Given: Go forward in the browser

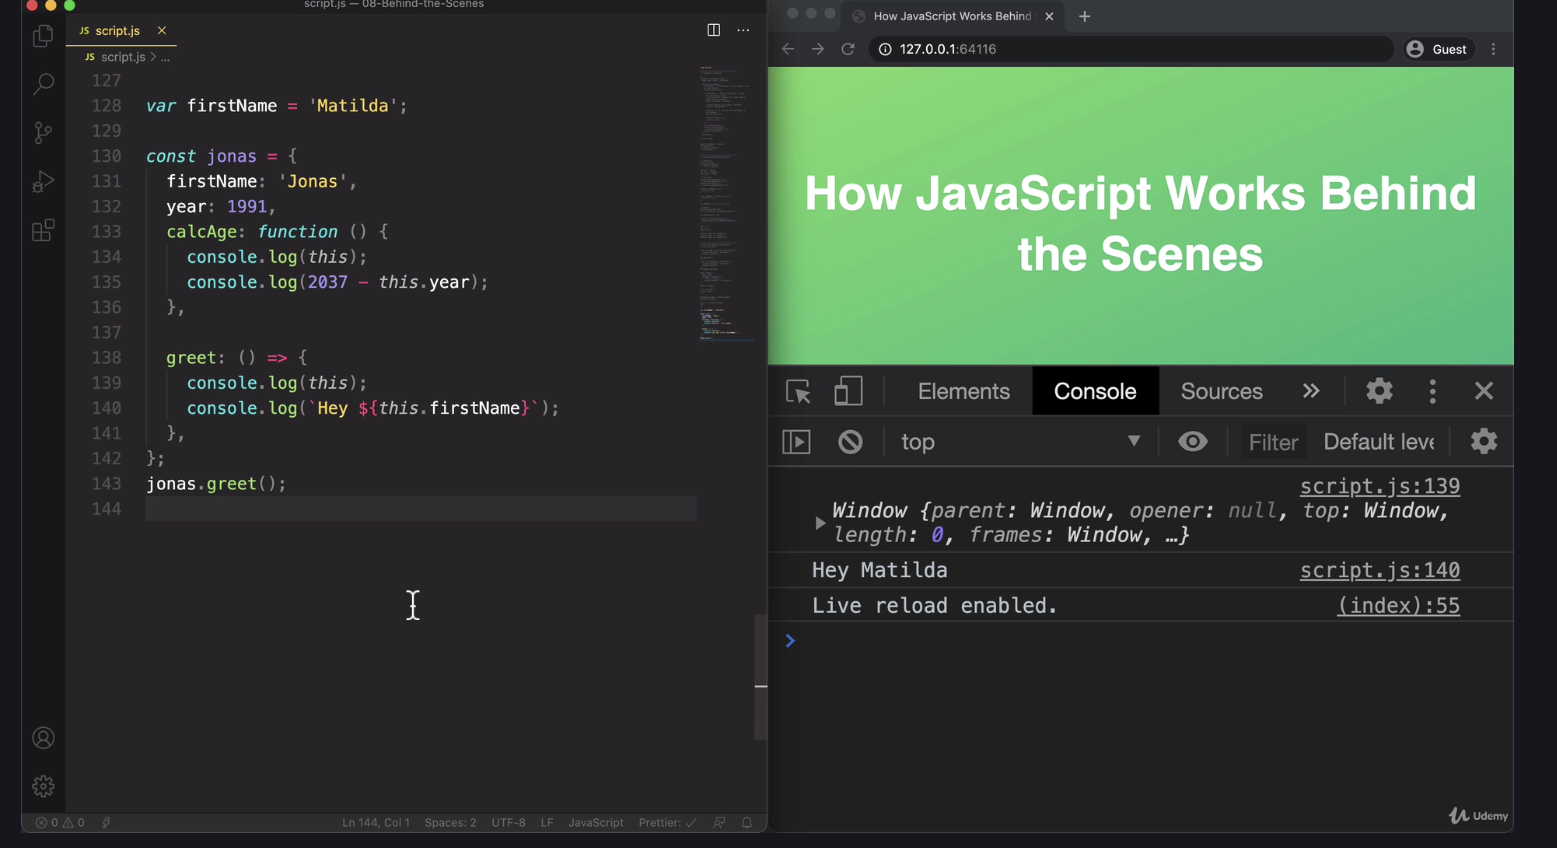Looking at the screenshot, I should coord(818,49).
